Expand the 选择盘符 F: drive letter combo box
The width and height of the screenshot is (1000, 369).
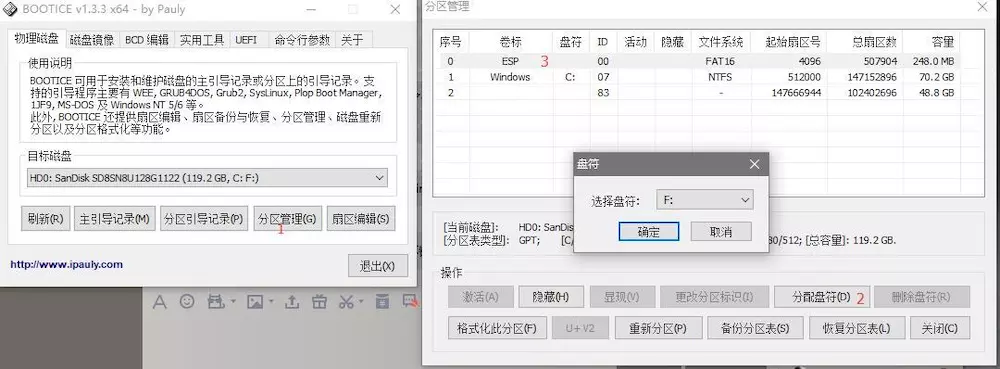pos(705,199)
